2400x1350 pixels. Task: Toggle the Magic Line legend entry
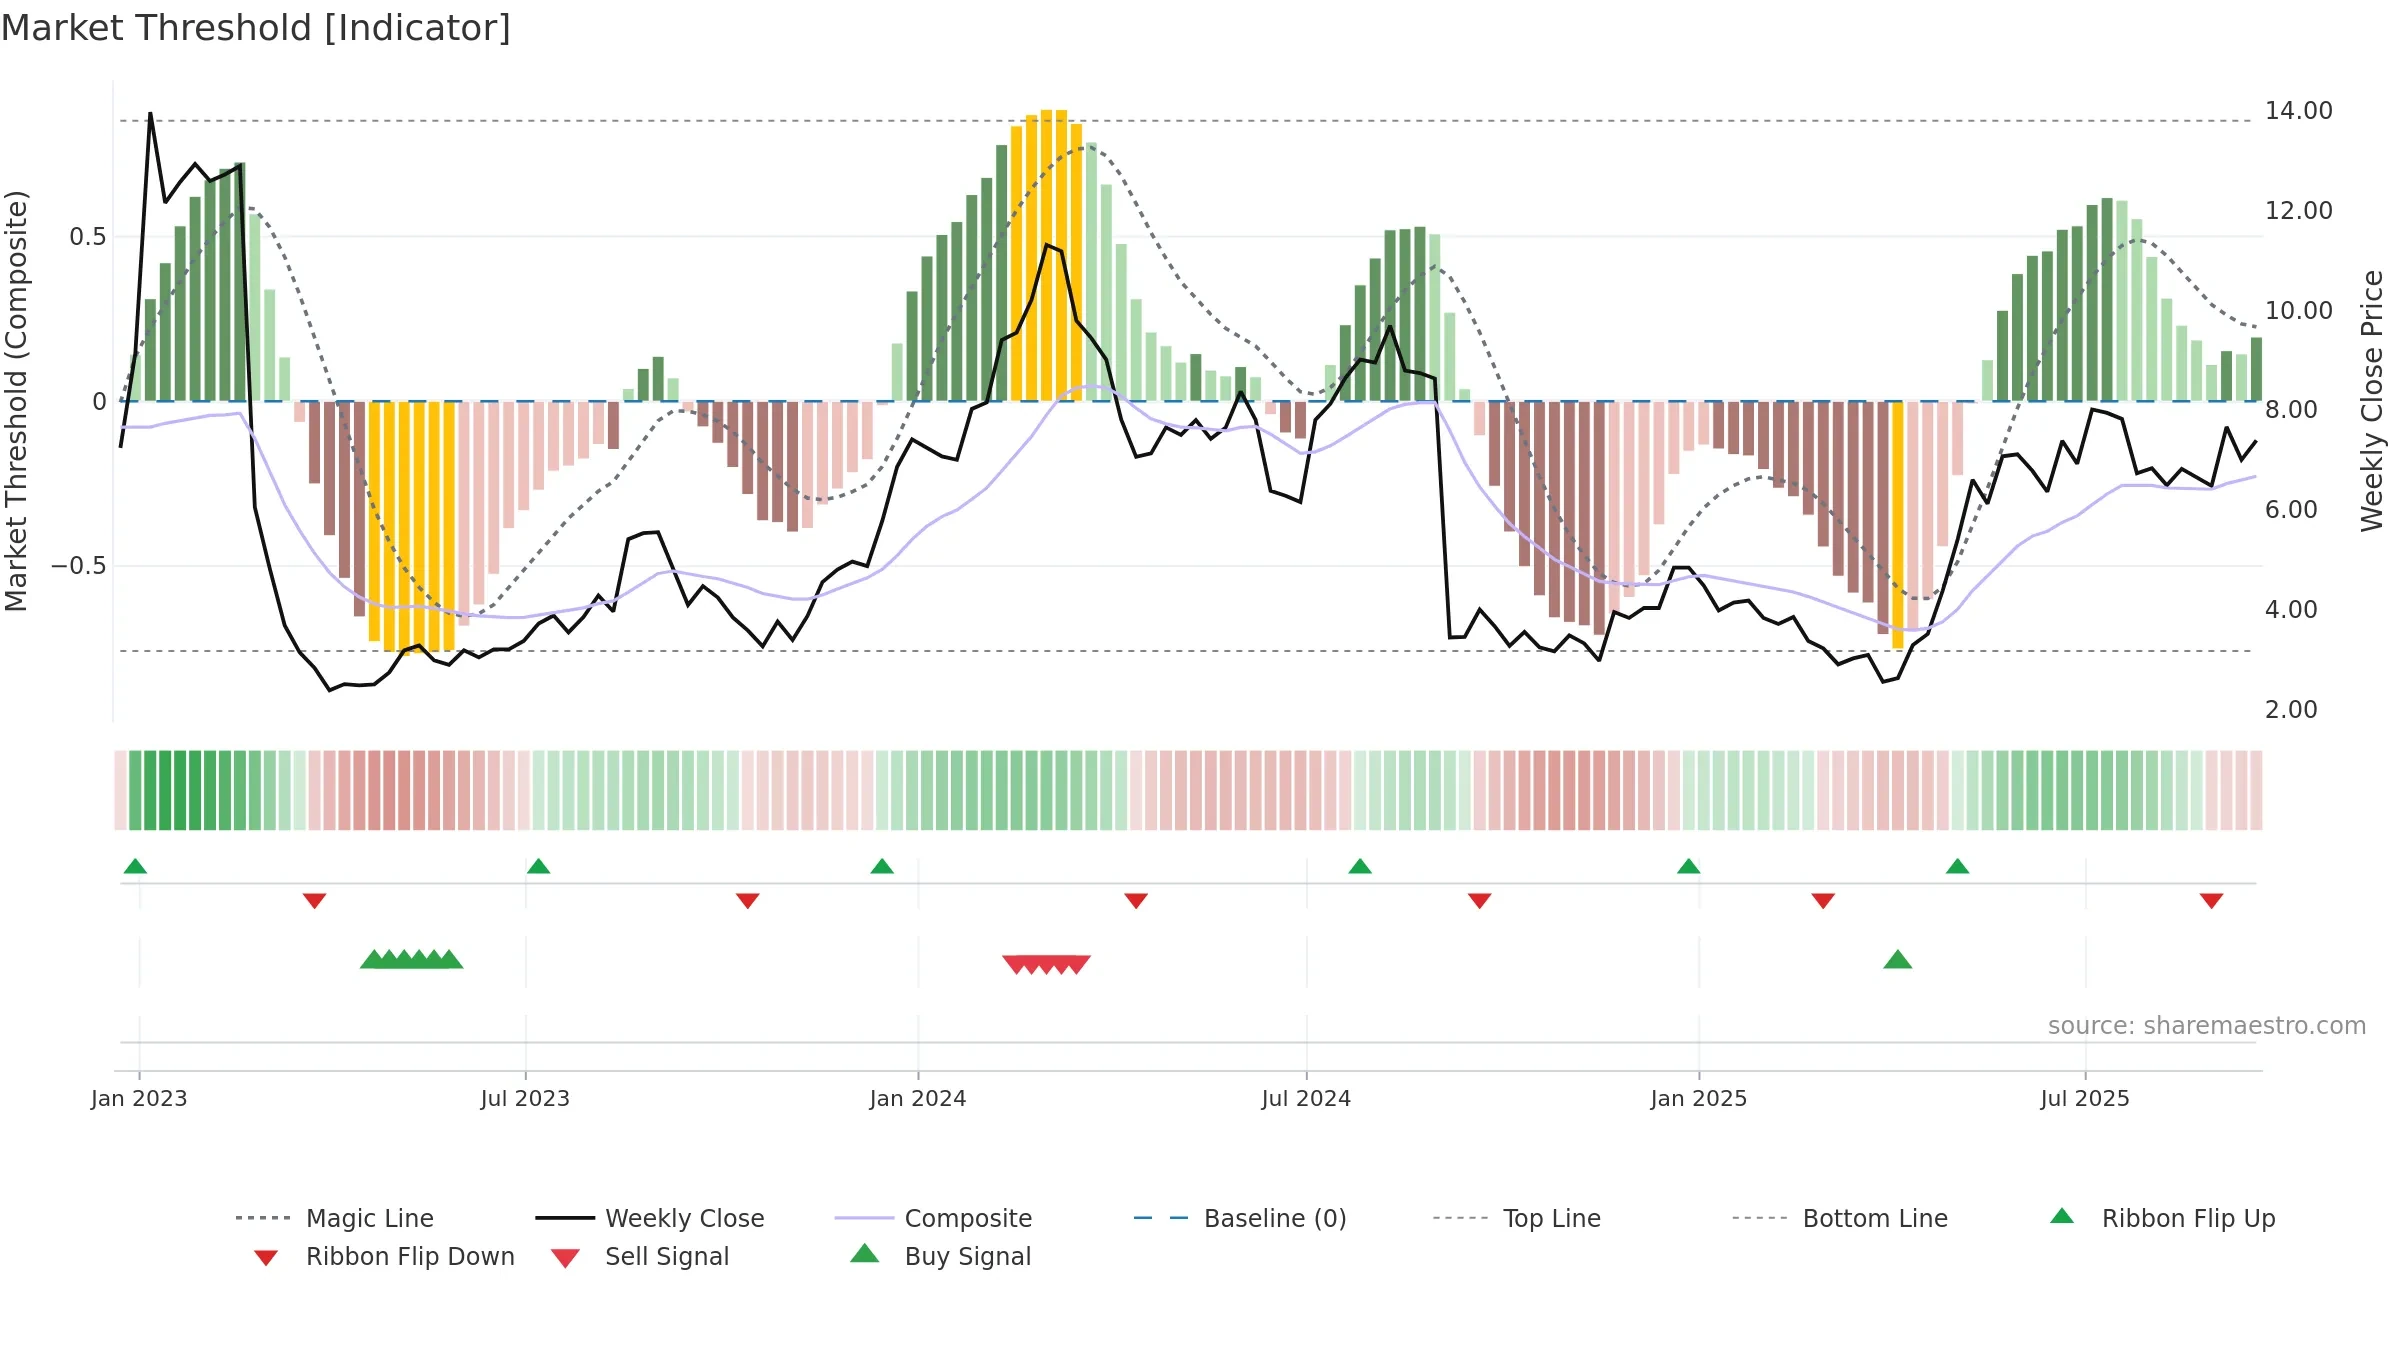tap(335, 1218)
